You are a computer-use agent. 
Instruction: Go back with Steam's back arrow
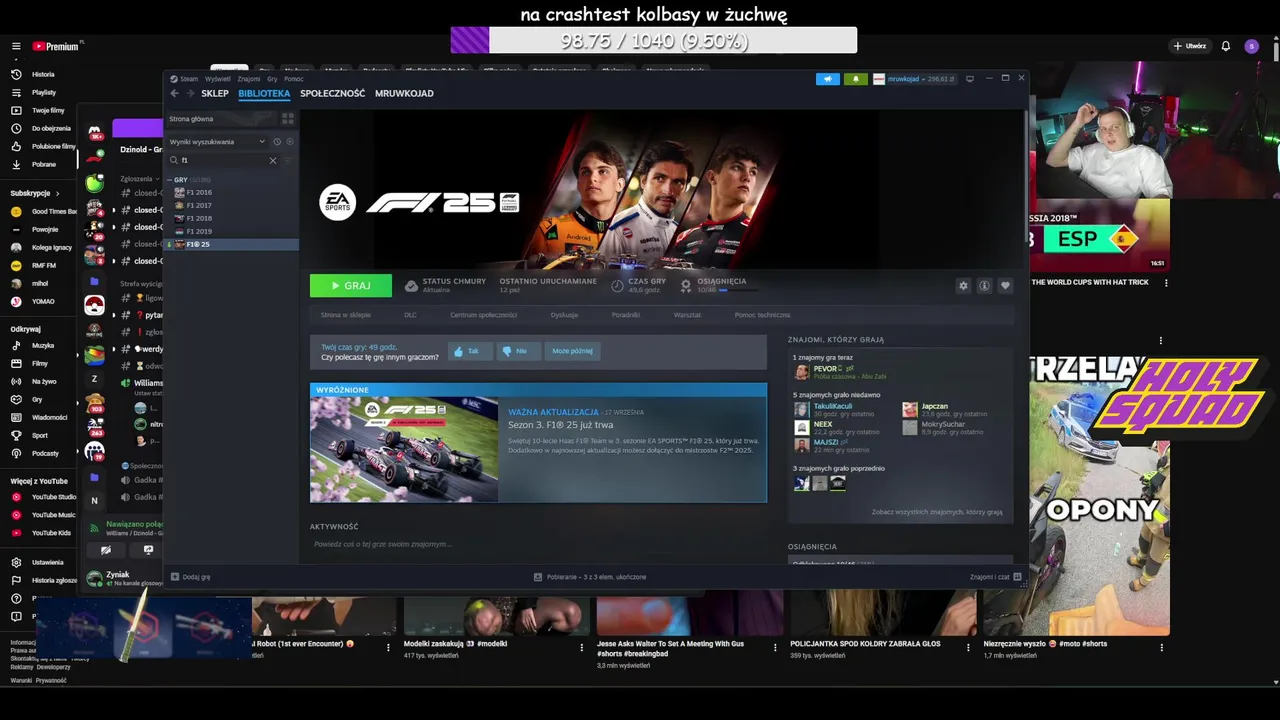[x=174, y=93]
